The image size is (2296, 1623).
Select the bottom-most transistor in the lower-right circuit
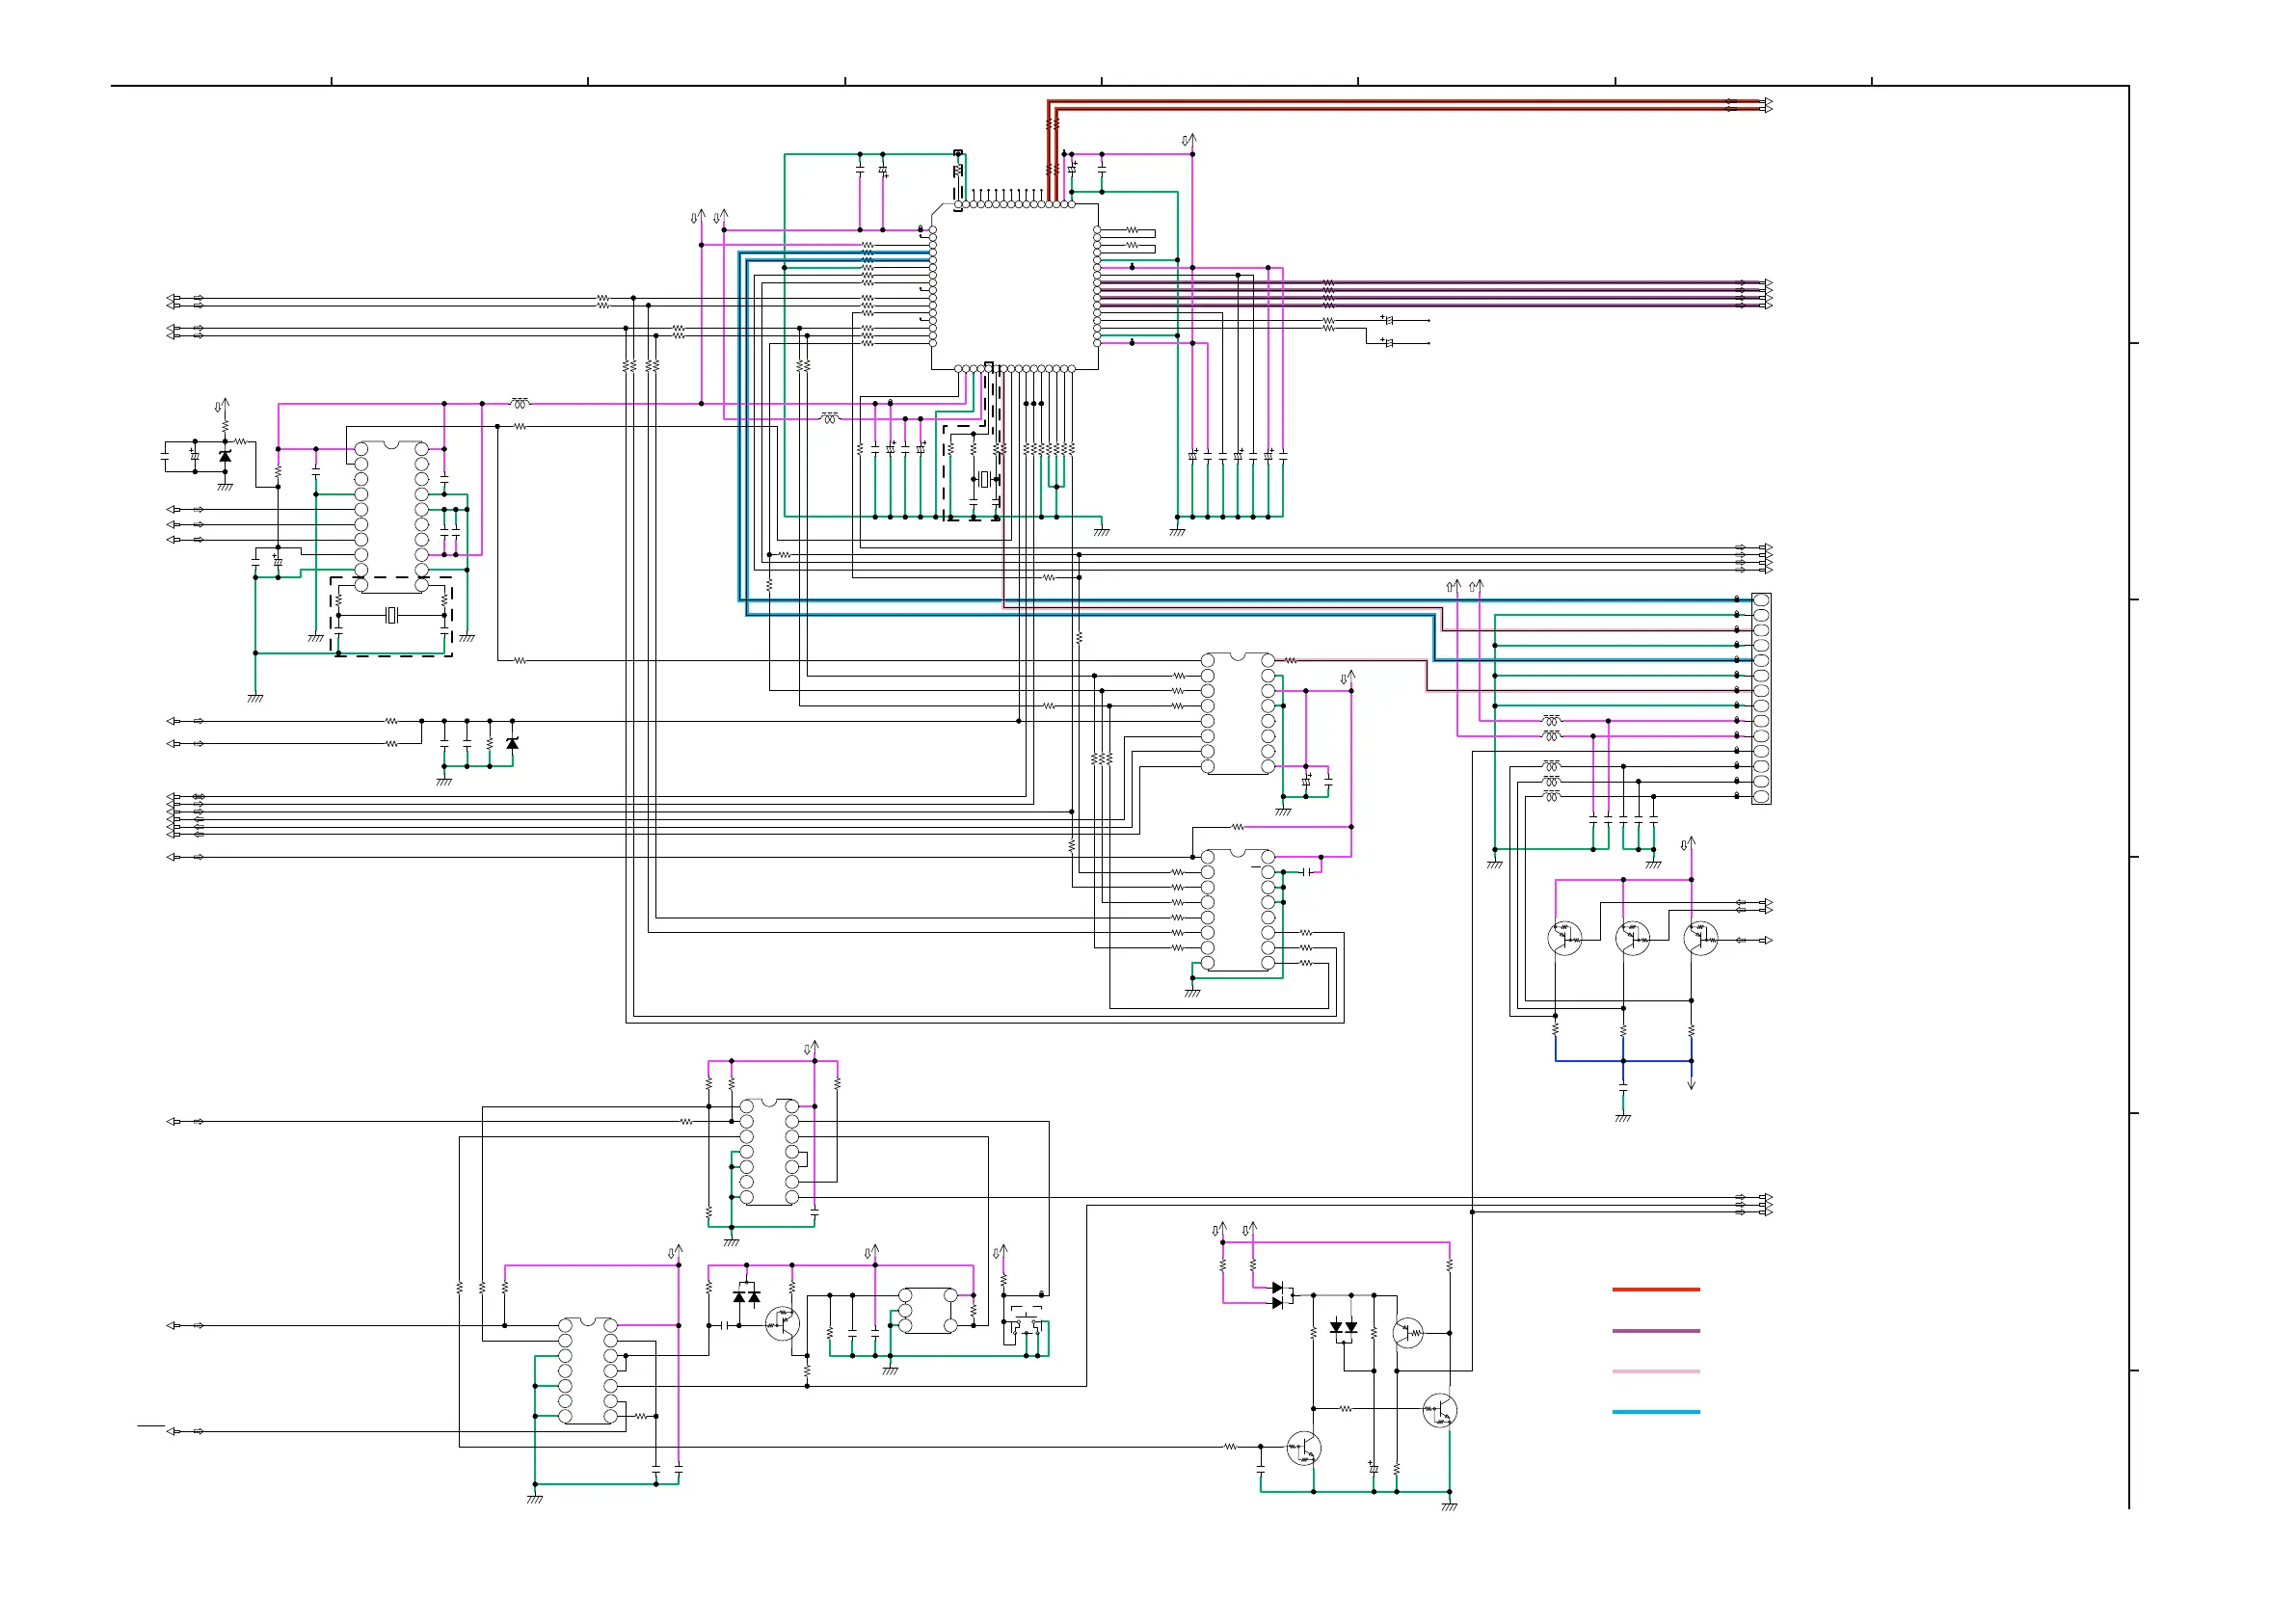[x=1303, y=1448]
